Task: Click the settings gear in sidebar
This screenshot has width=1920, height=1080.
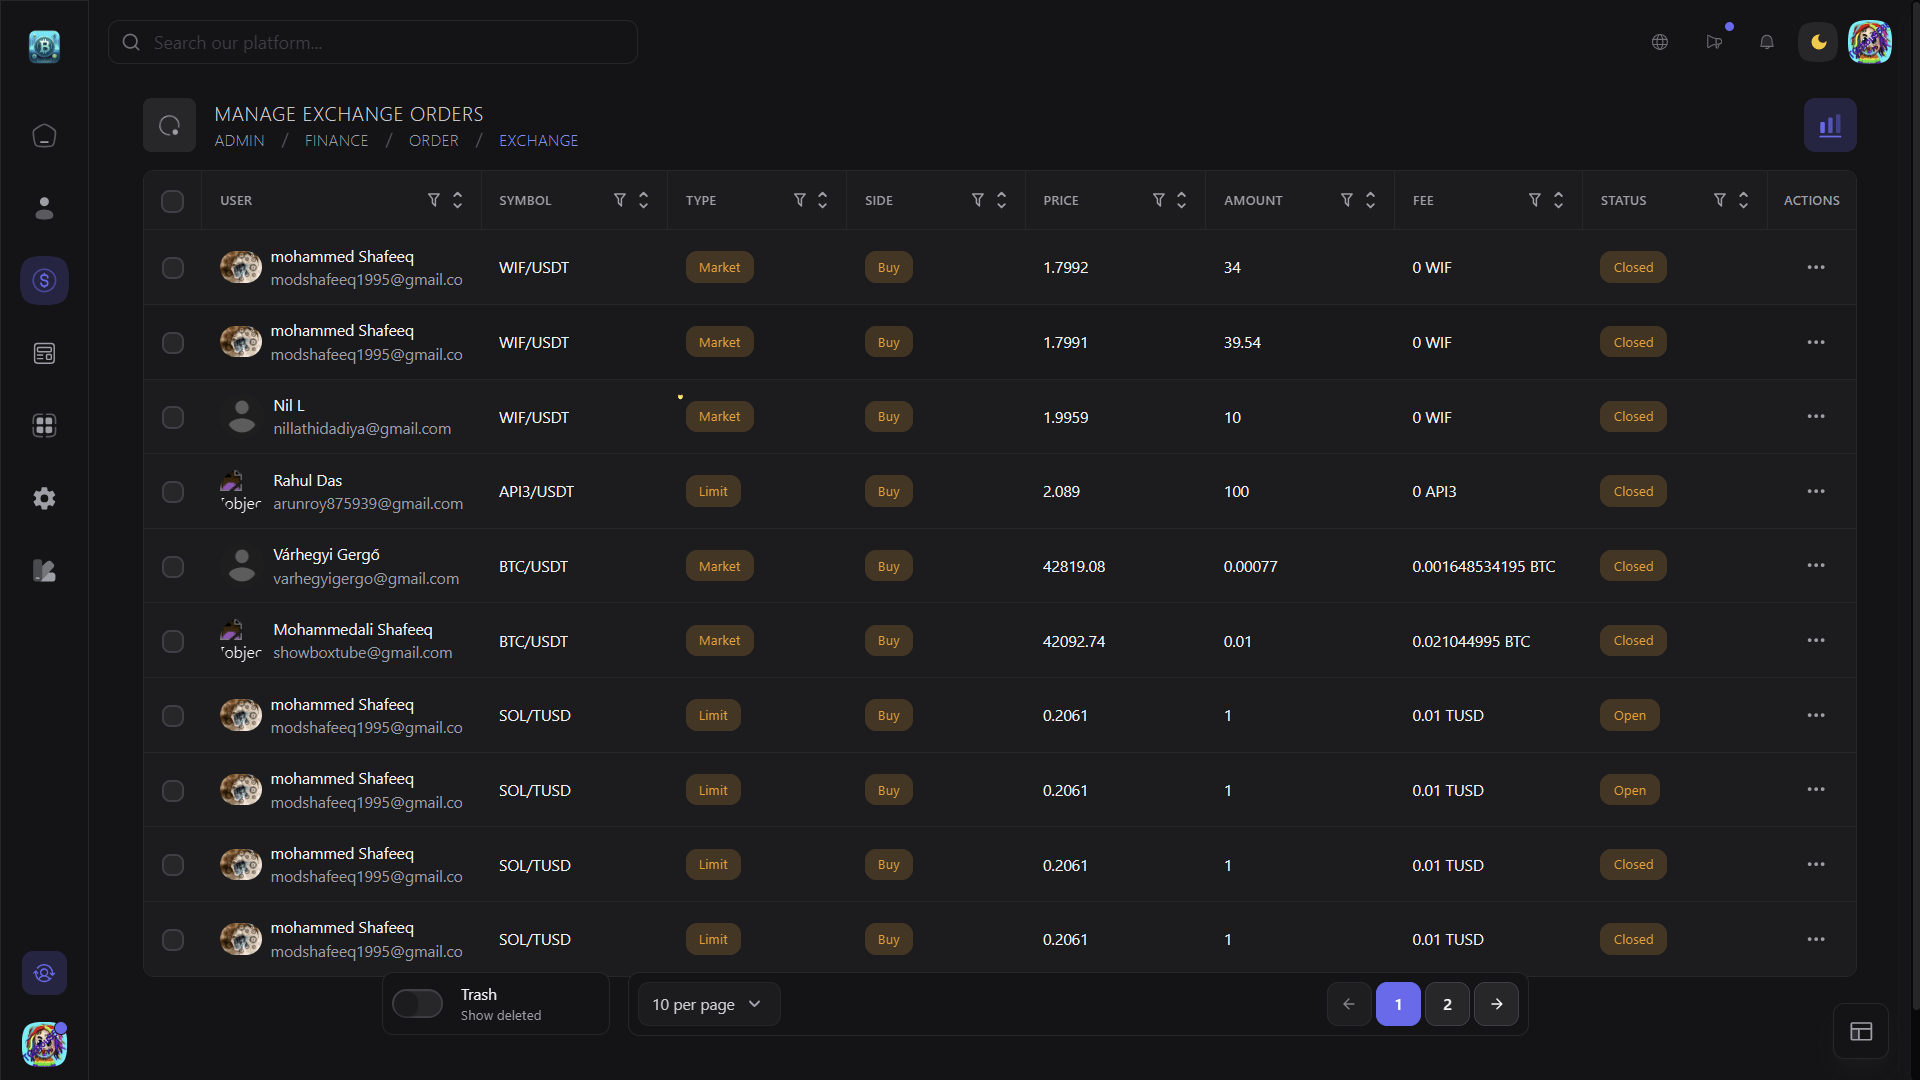Action: 44,498
